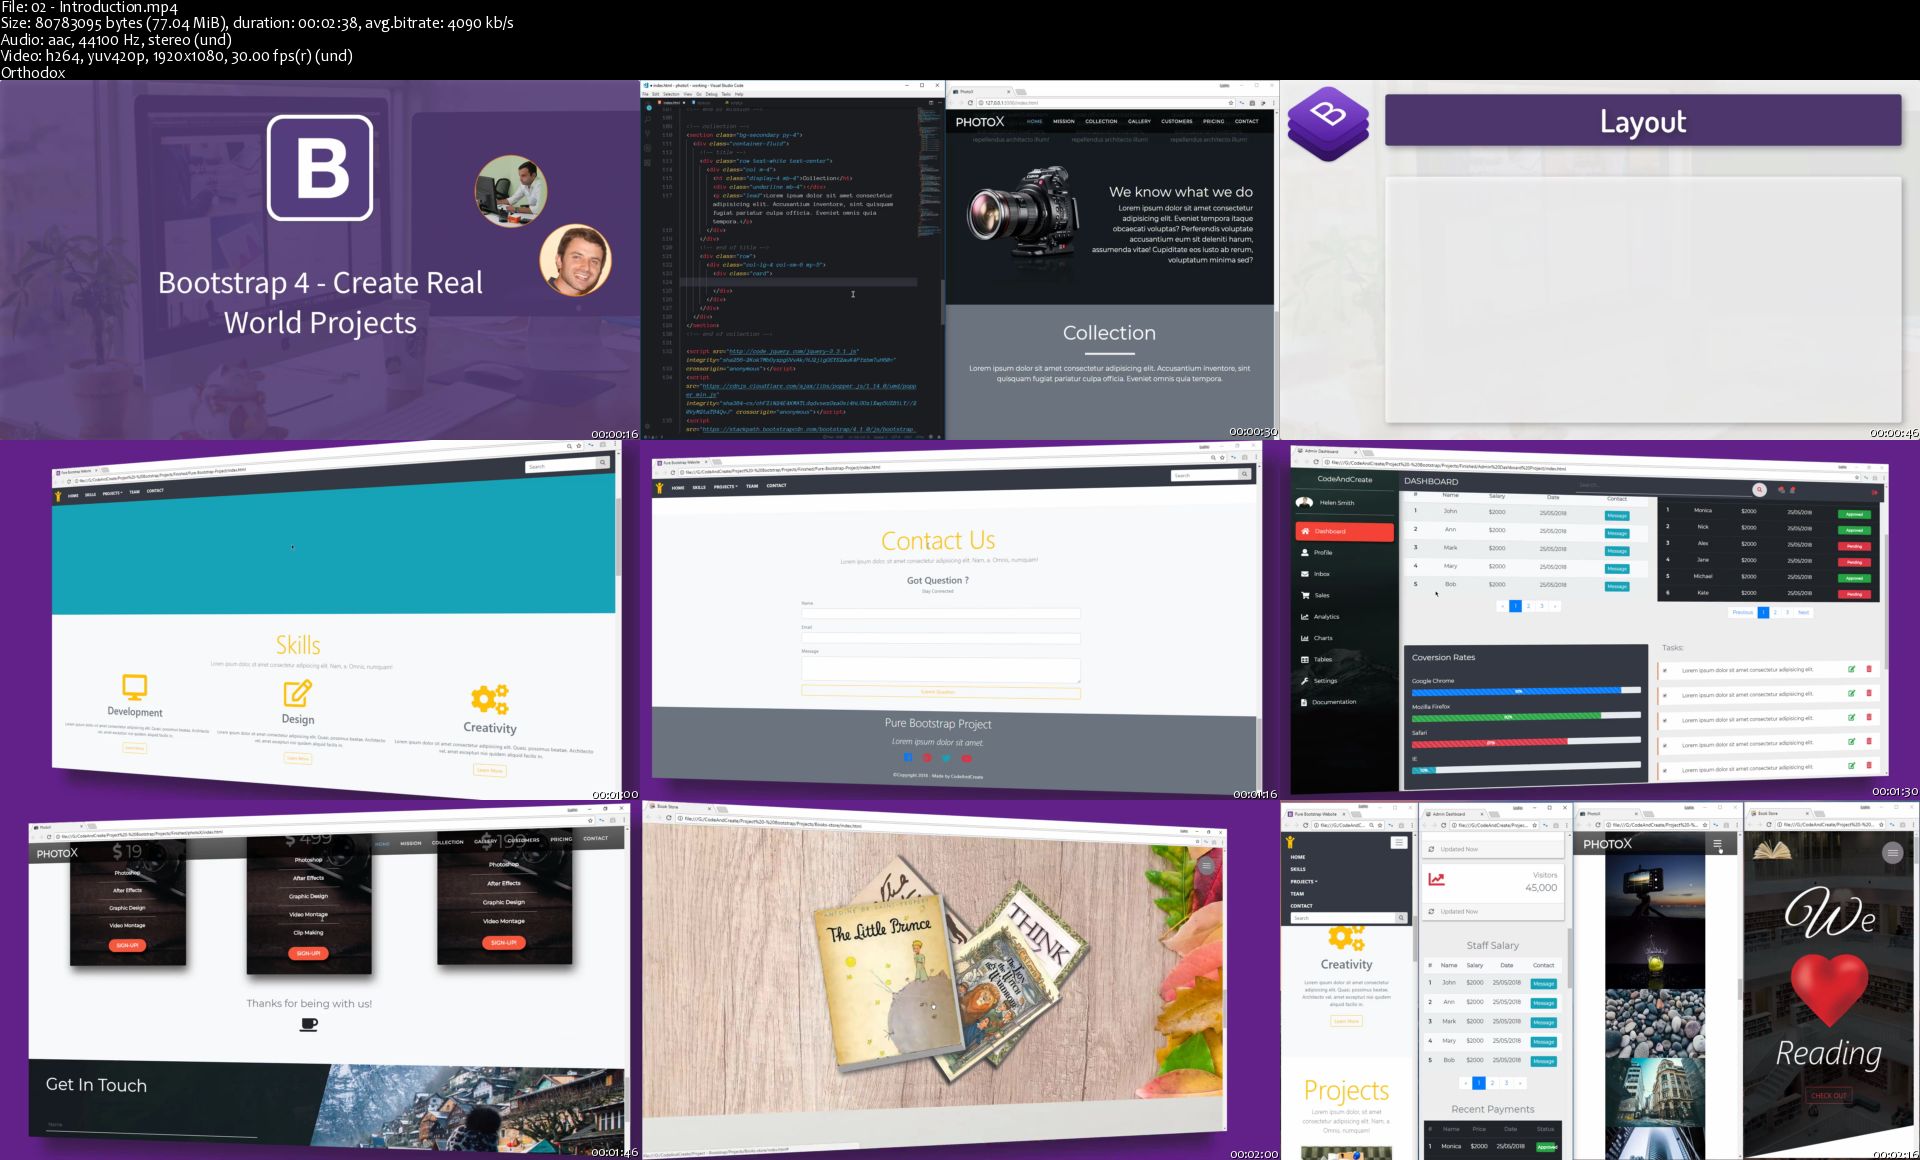Click the Google Chrome conversion progress bar
The image size is (1920, 1160).
[1525, 690]
